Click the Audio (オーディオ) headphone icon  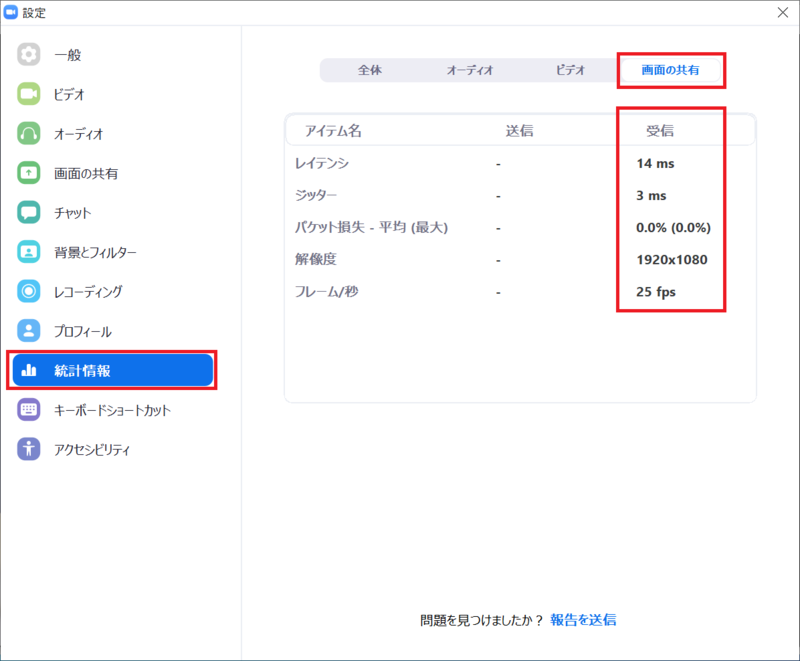click(x=29, y=133)
